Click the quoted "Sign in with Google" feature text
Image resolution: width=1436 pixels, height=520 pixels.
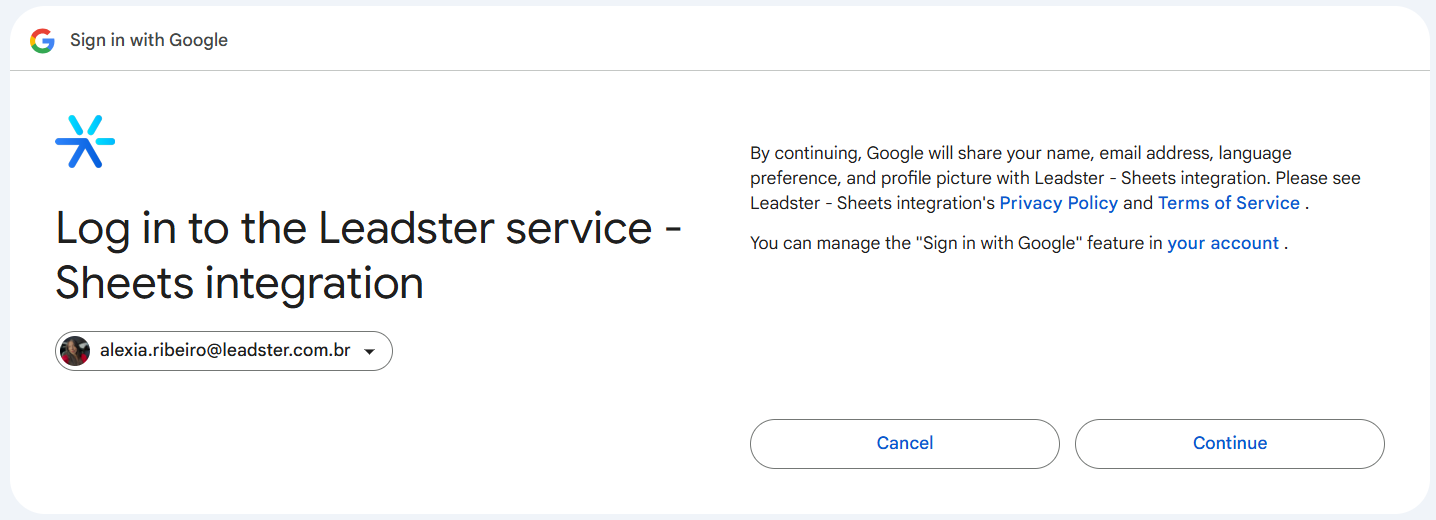[1001, 243]
